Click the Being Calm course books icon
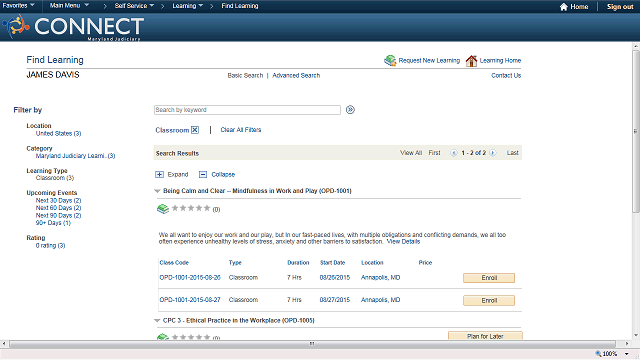 (x=163, y=209)
